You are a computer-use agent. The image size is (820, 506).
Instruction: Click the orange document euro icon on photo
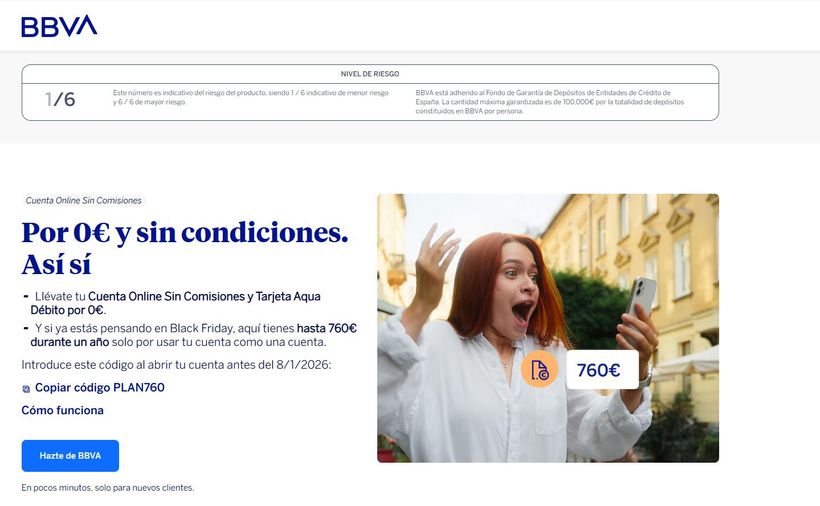539,370
